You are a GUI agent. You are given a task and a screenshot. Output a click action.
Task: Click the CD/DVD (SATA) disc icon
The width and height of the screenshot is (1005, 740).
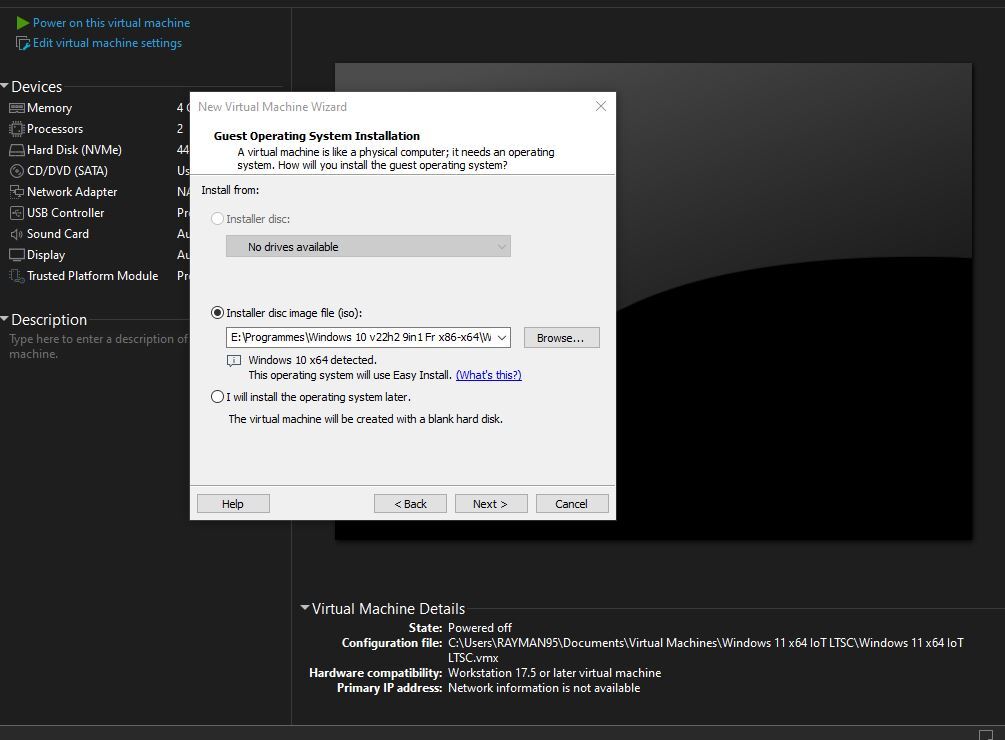(x=17, y=171)
